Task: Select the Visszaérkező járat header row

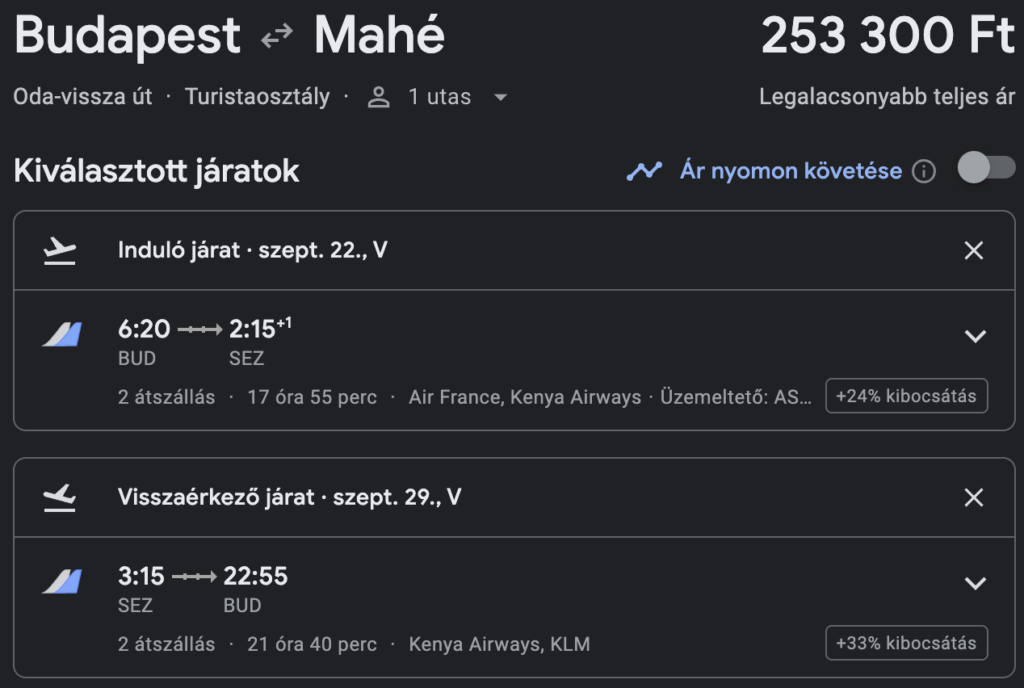Action: tap(514, 498)
